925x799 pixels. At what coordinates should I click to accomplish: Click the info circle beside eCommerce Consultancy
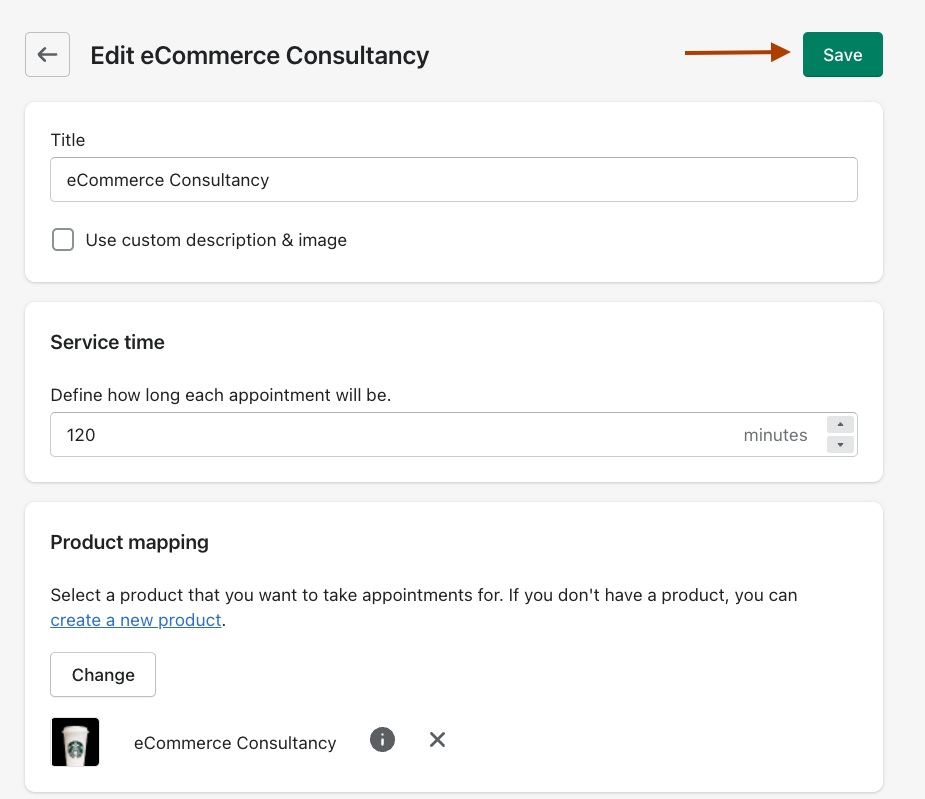pyautogui.click(x=382, y=740)
